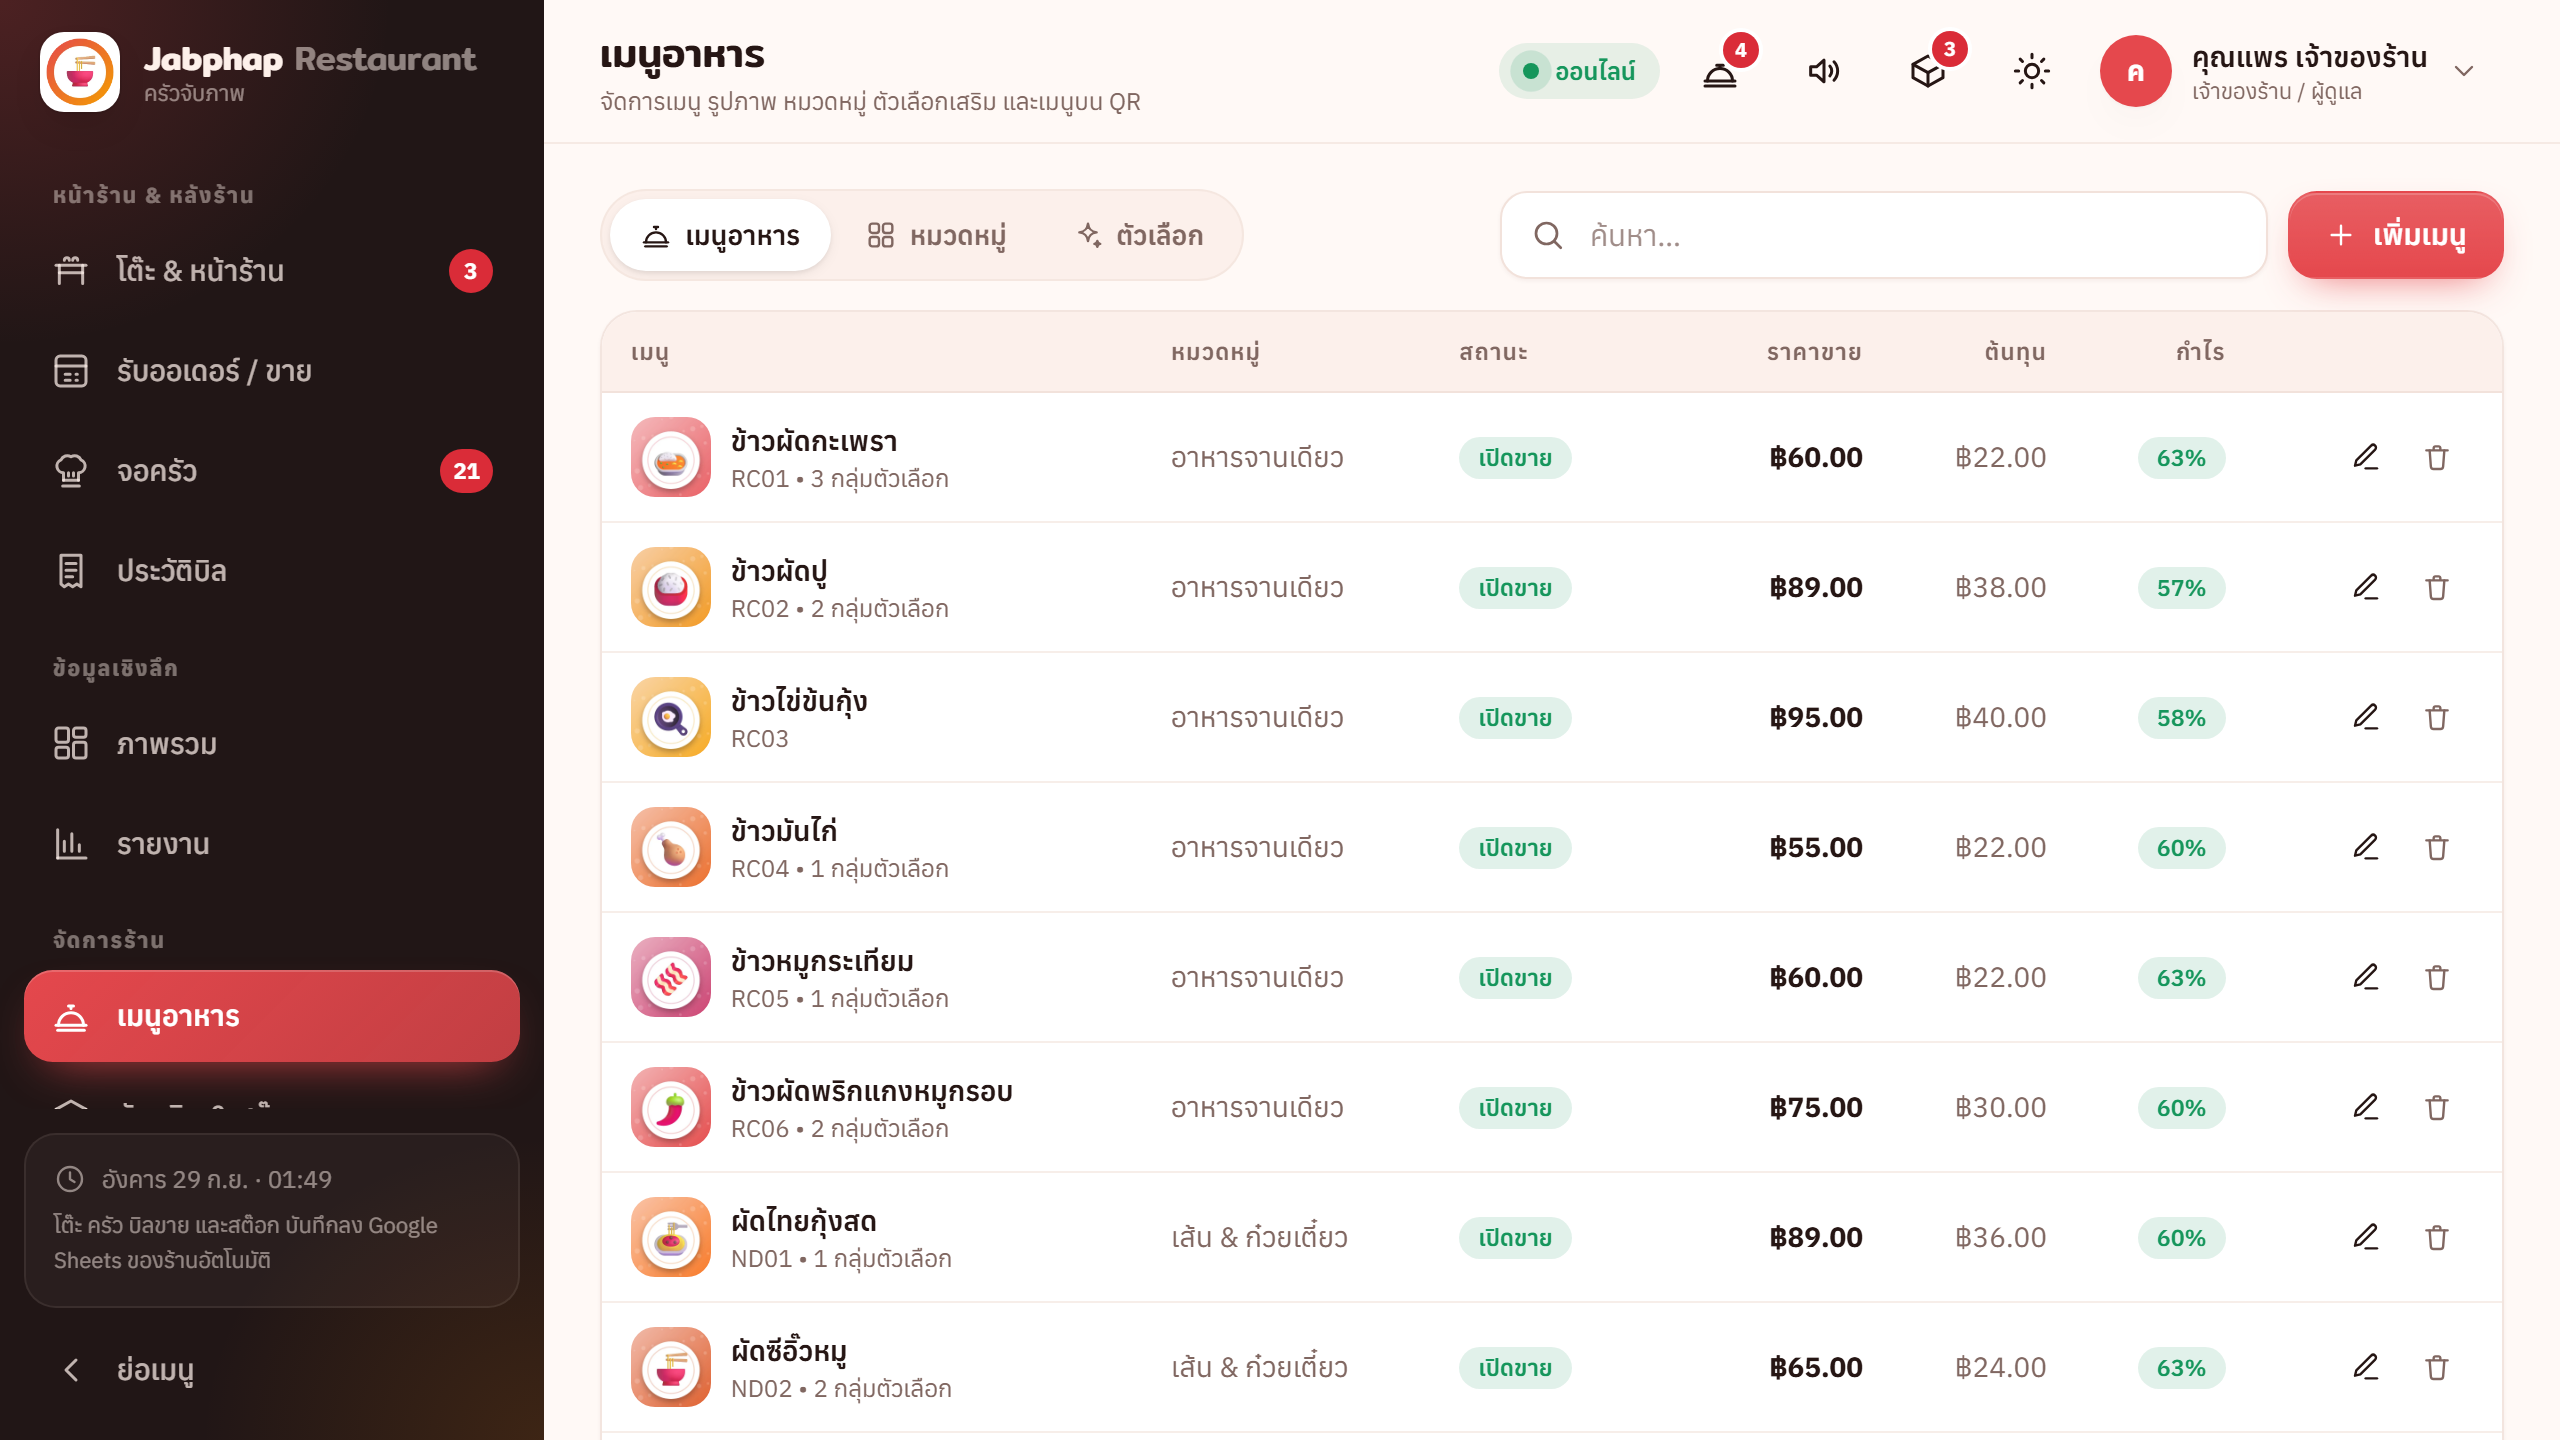This screenshot has height=1440, width=2560.
Task: Open the box stock alerts icon
Action: click(1928, 71)
